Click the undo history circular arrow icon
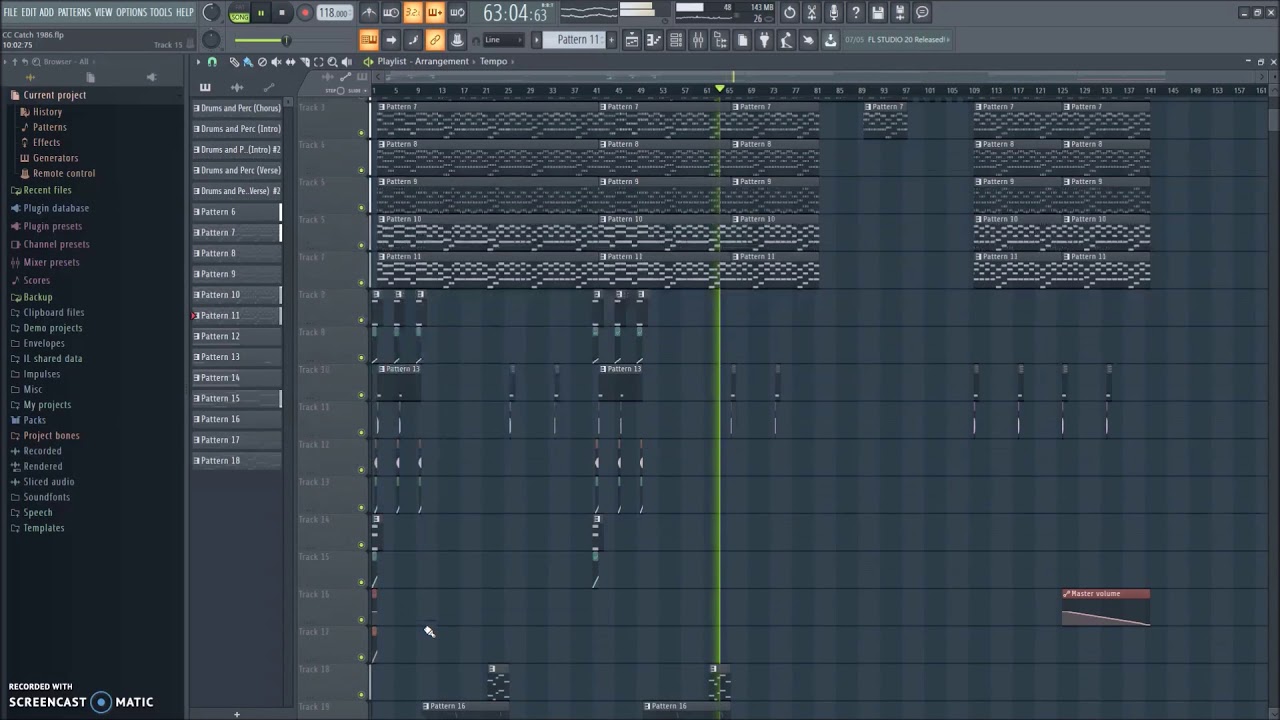The image size is (1280, 720). click(790, 12)
